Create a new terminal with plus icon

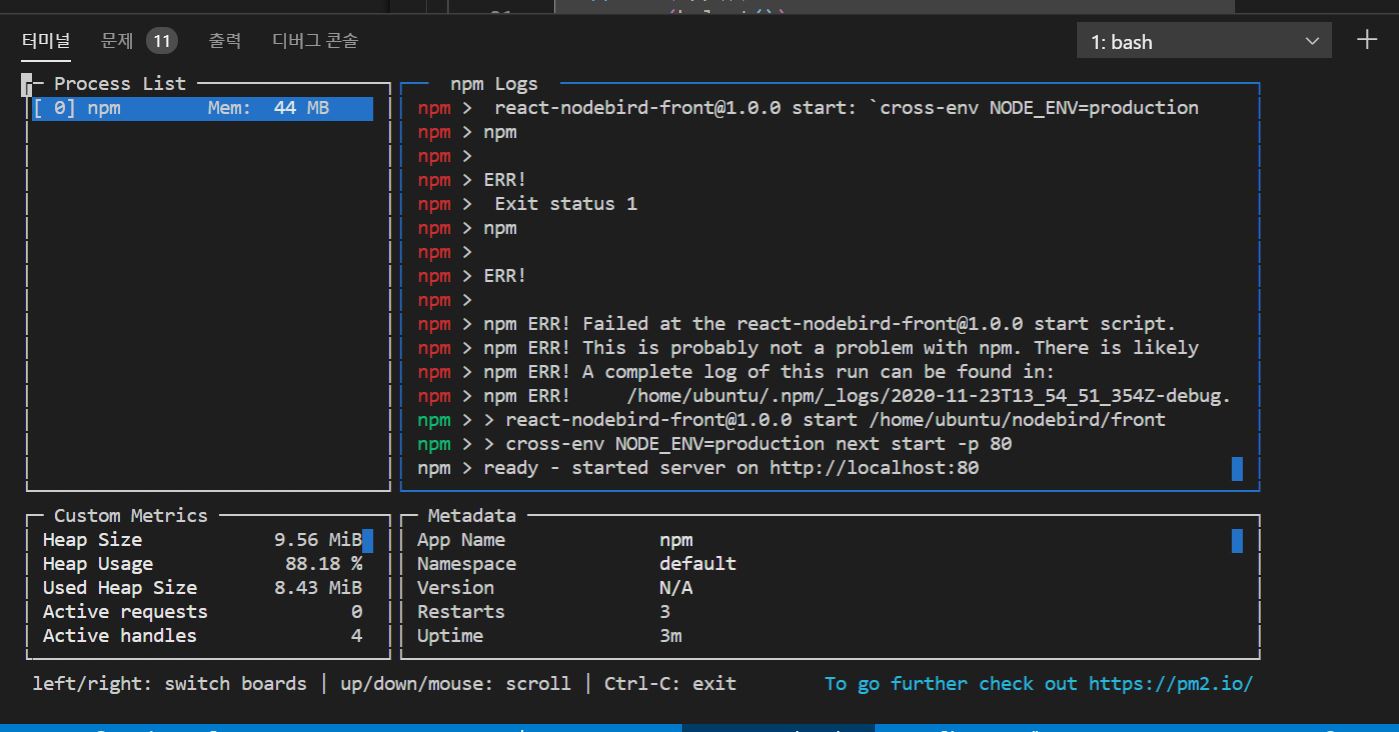pos(1366,40)
